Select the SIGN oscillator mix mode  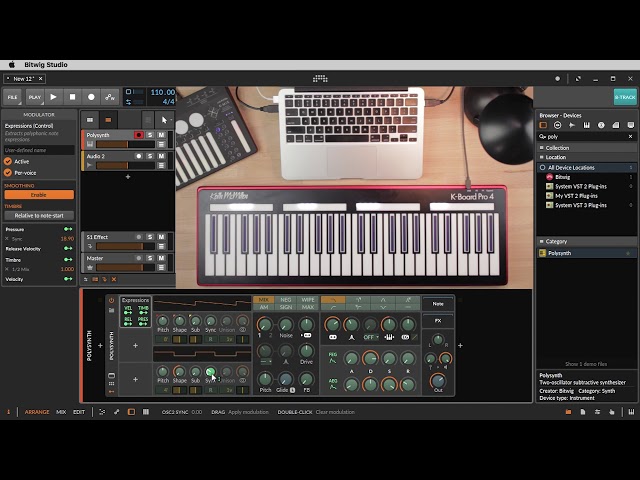286,307
